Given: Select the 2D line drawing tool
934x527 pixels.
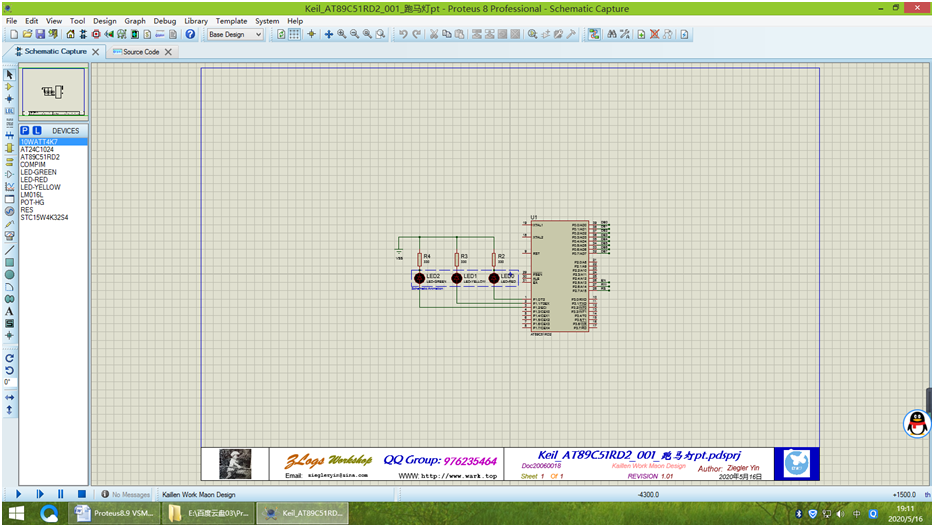Looking at the screenshot, I should tap(10, 250).
